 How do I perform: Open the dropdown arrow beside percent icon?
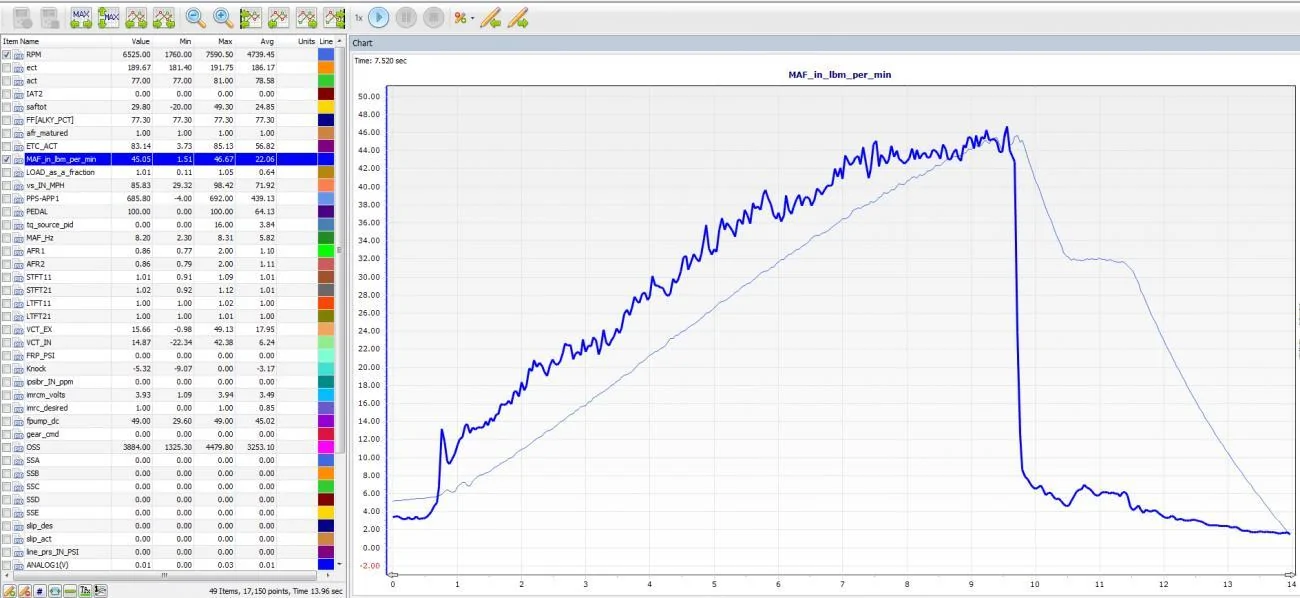pos(472,18)
